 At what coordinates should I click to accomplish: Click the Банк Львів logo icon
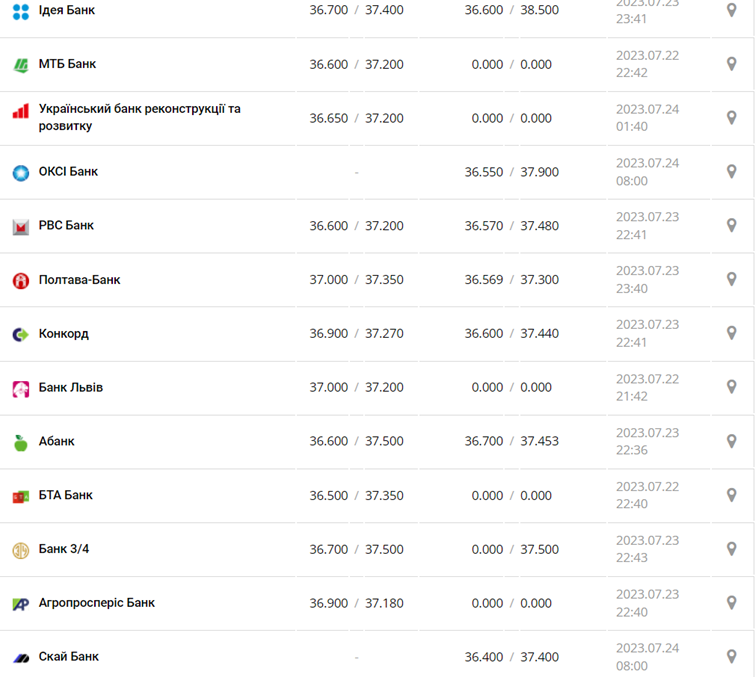[x=20, y=388]
